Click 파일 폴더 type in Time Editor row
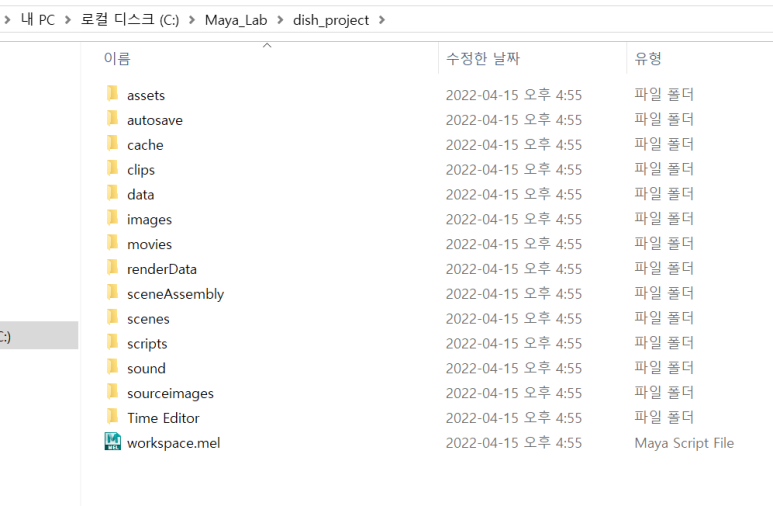Image resolution: width=773 pixels, height=506 pixels. (x=664, y=418)
